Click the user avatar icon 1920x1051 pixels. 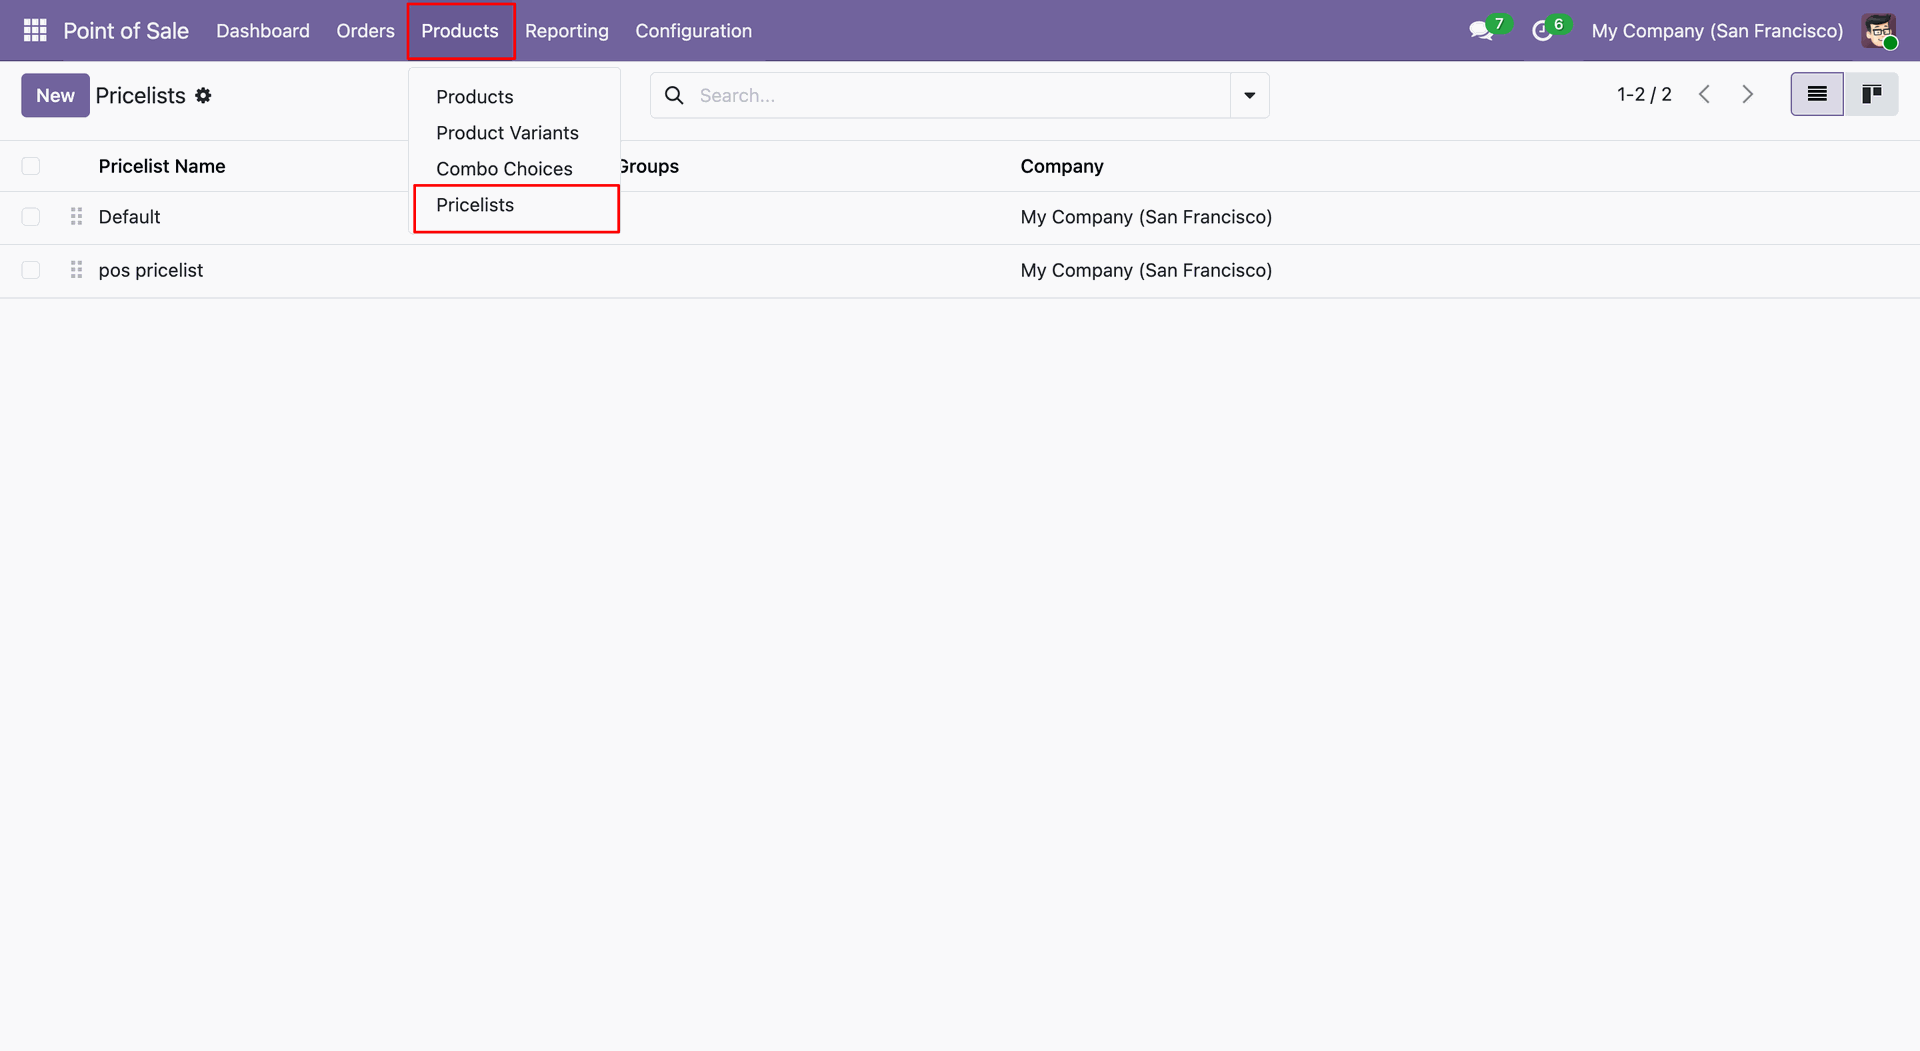click(1879, 31)
